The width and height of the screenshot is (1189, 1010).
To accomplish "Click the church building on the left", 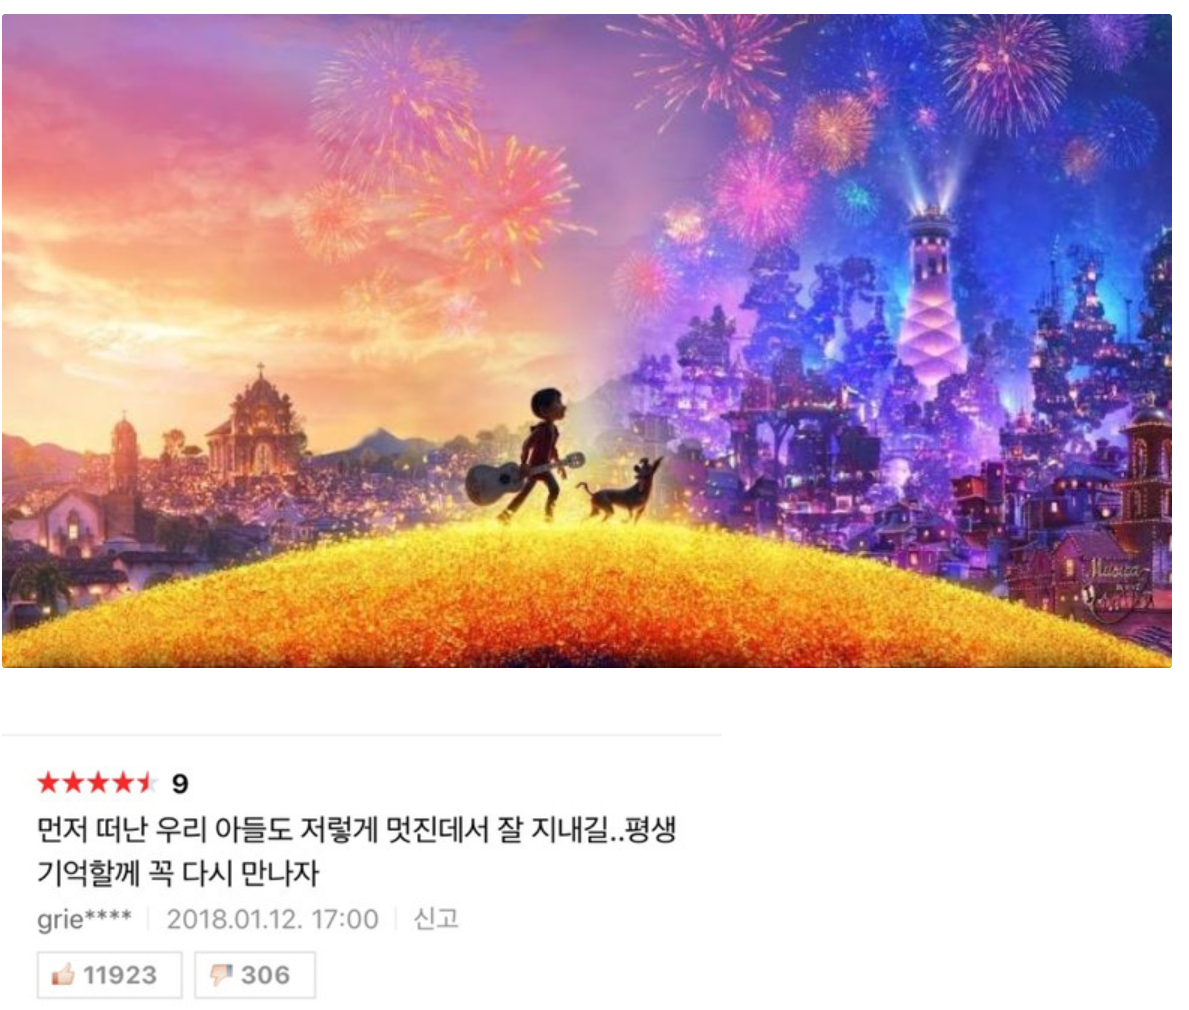I will [256, 428].
